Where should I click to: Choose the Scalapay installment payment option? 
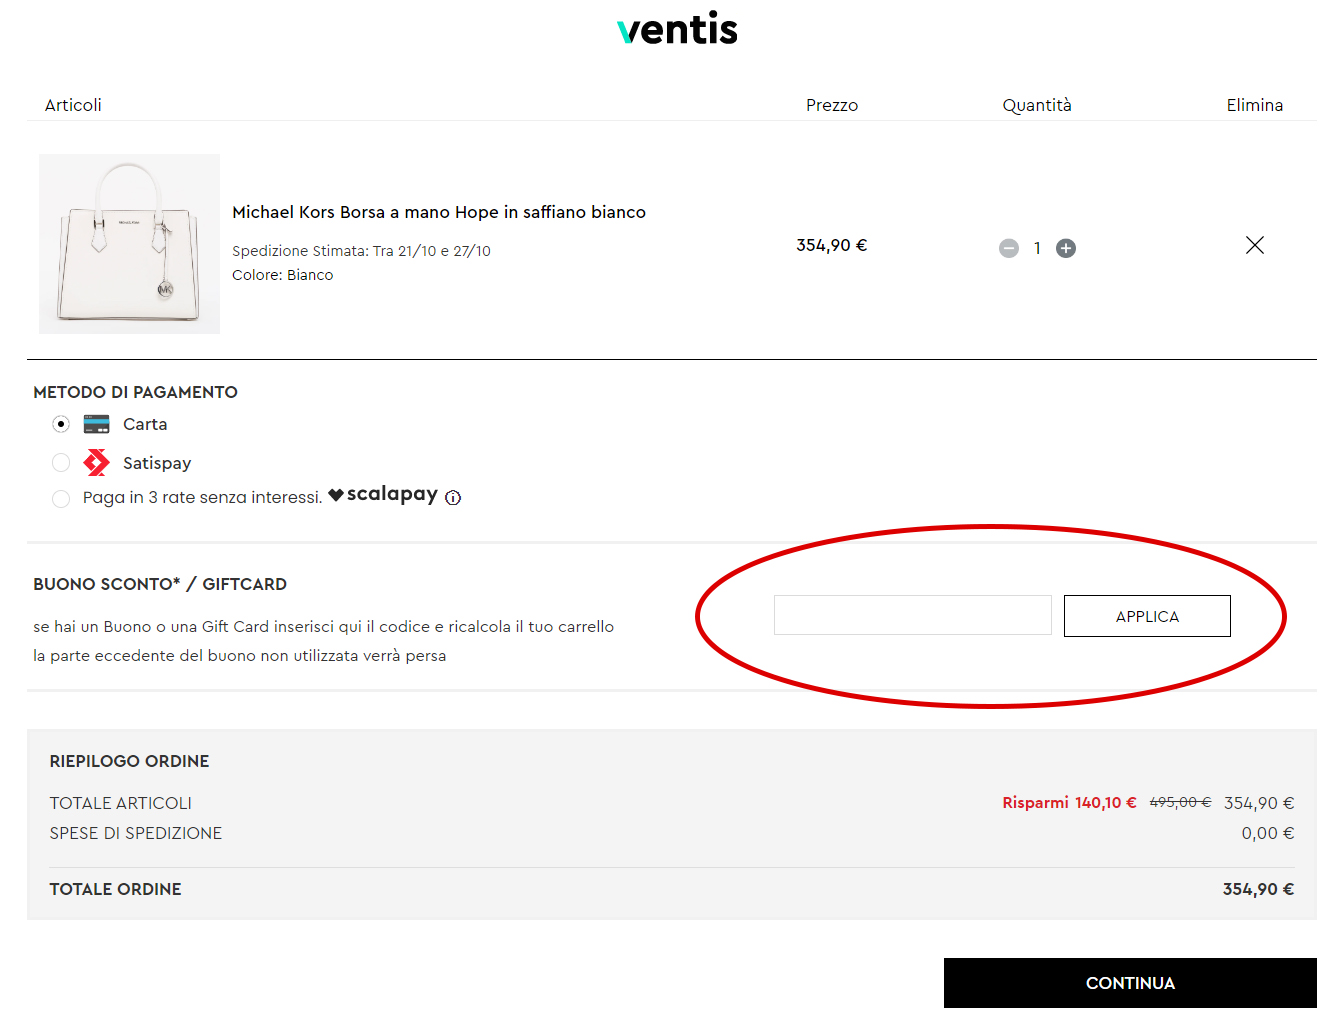(61, 498)
